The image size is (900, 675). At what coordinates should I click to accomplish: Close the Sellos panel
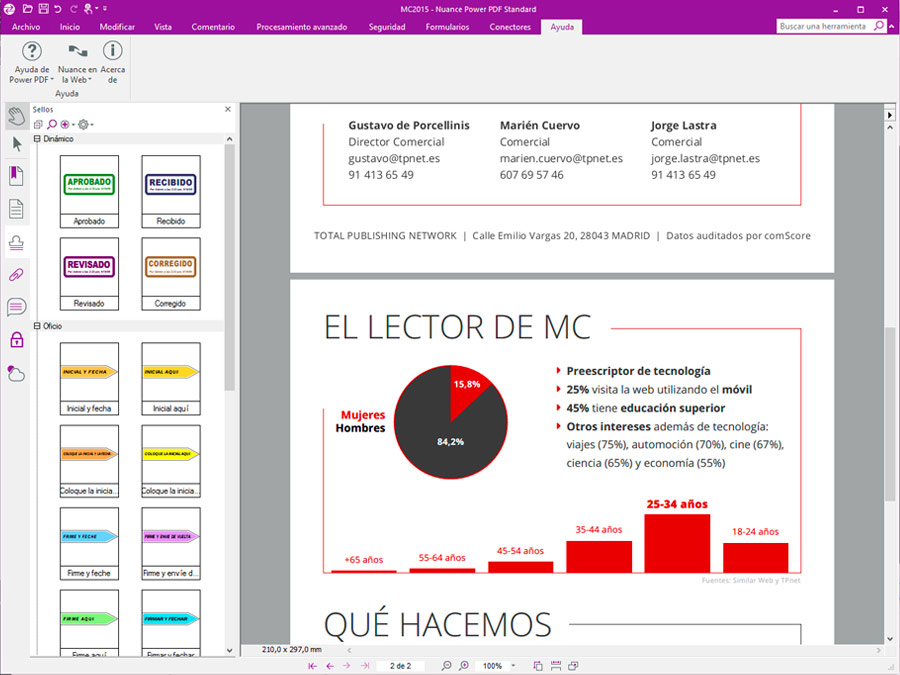pos(228,109)
